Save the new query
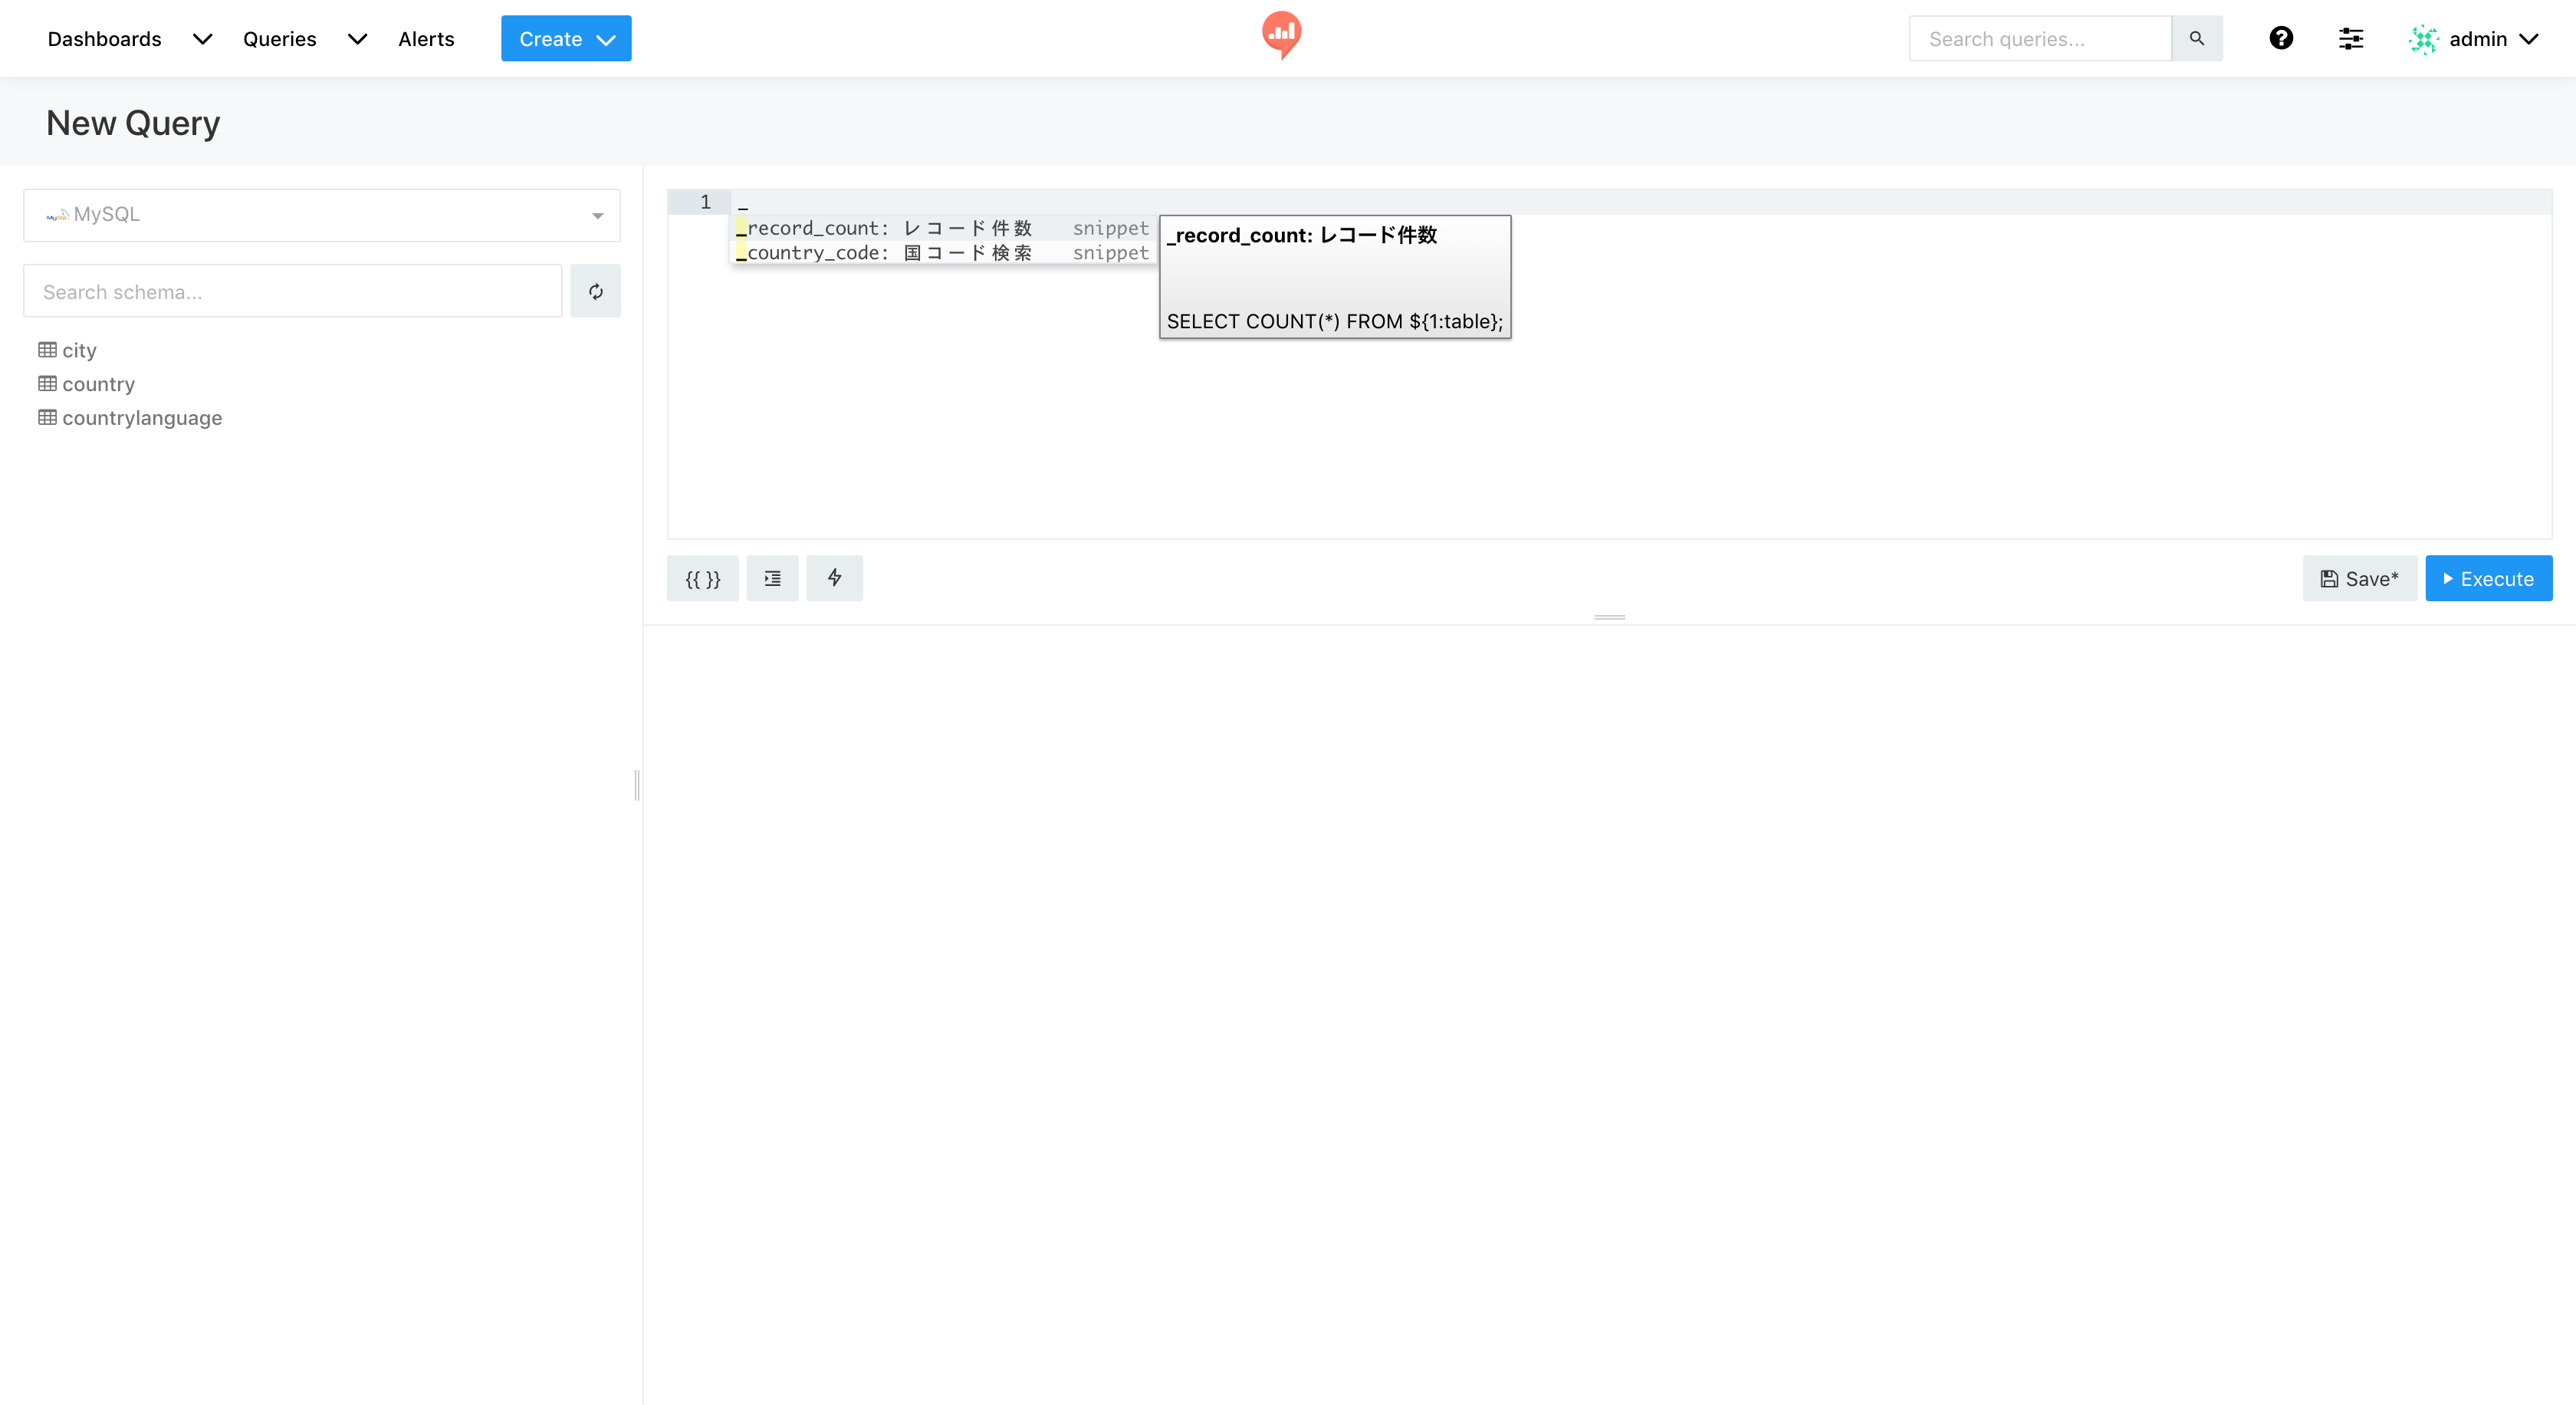Viewport: 2576px width, 1405px height. point(2359,578)
